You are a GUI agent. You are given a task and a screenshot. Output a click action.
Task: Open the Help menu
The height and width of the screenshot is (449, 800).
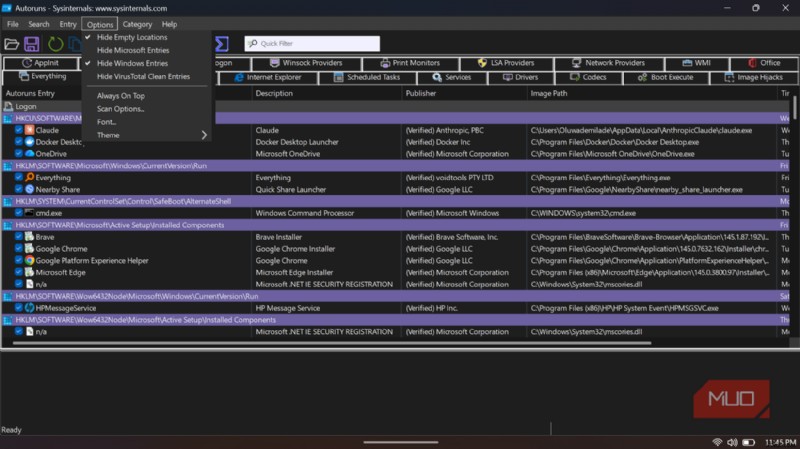pos(169,24)
